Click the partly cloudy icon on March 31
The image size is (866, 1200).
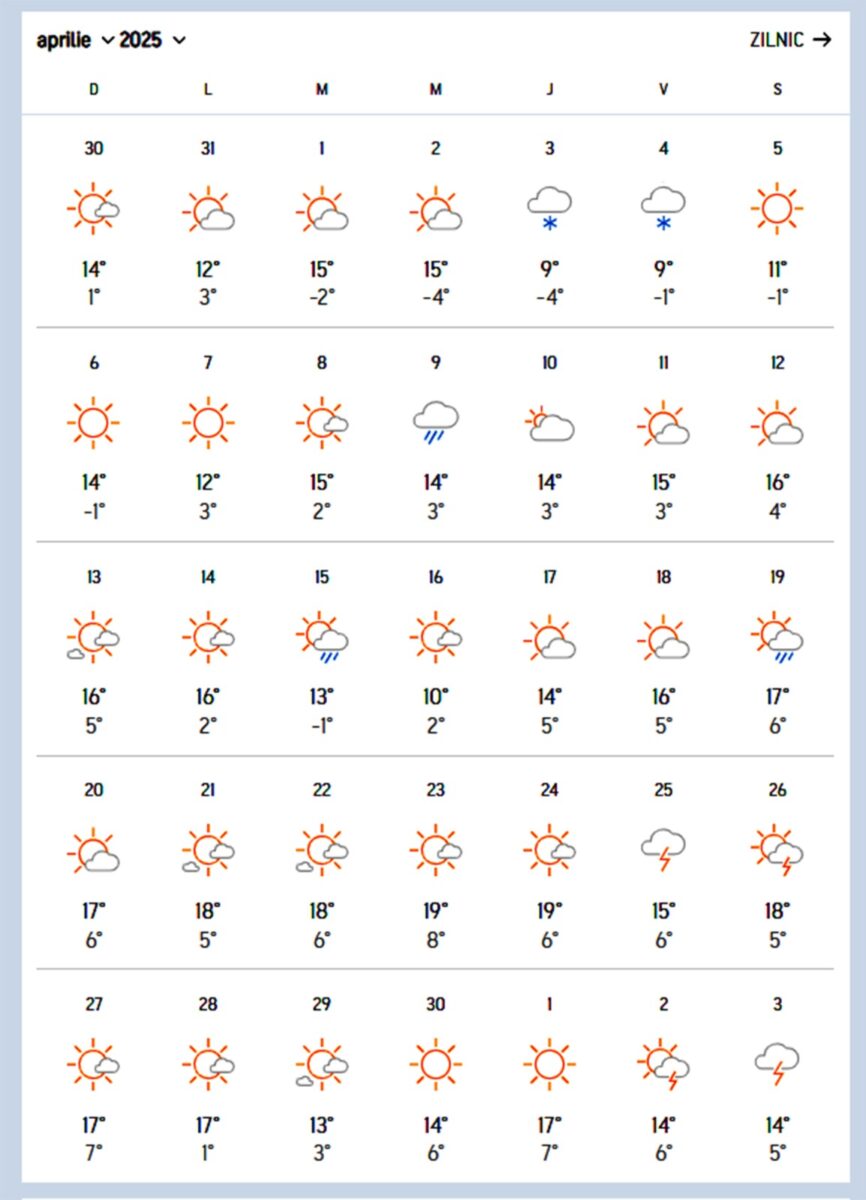pyautogui.click(x=208, y=209)
